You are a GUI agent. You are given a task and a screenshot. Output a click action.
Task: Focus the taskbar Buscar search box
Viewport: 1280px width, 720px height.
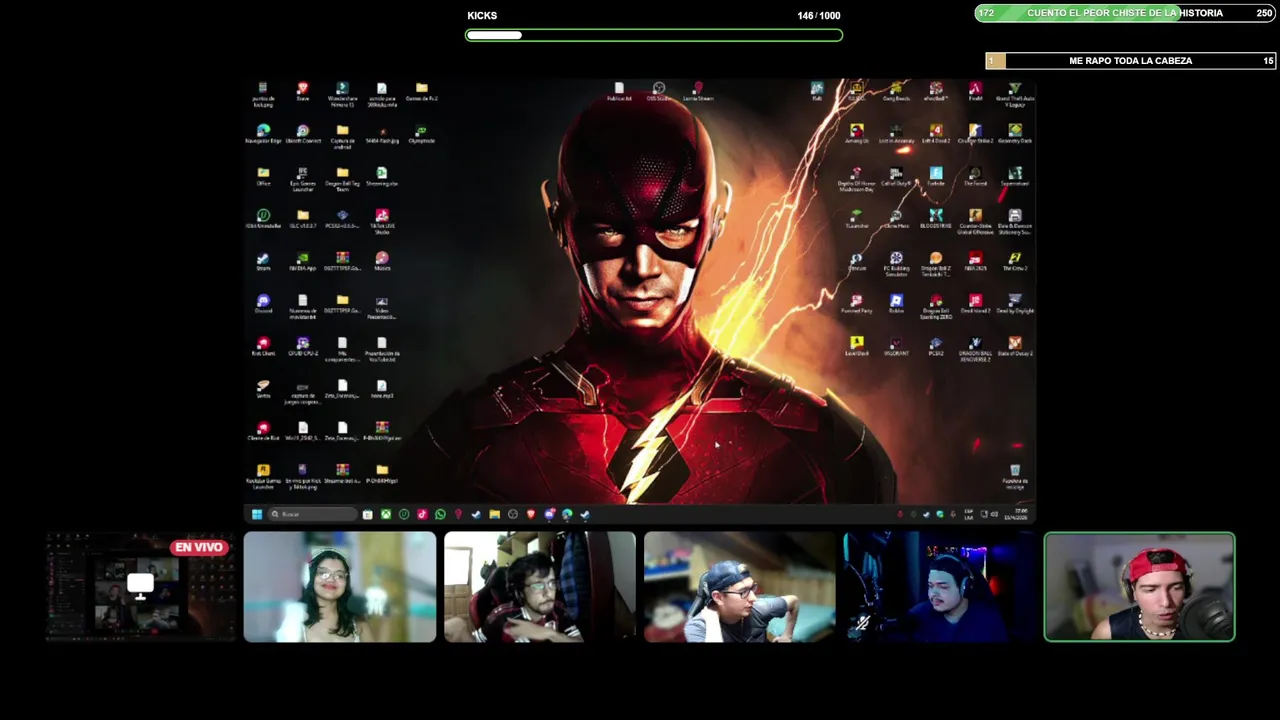click(312, 514)
